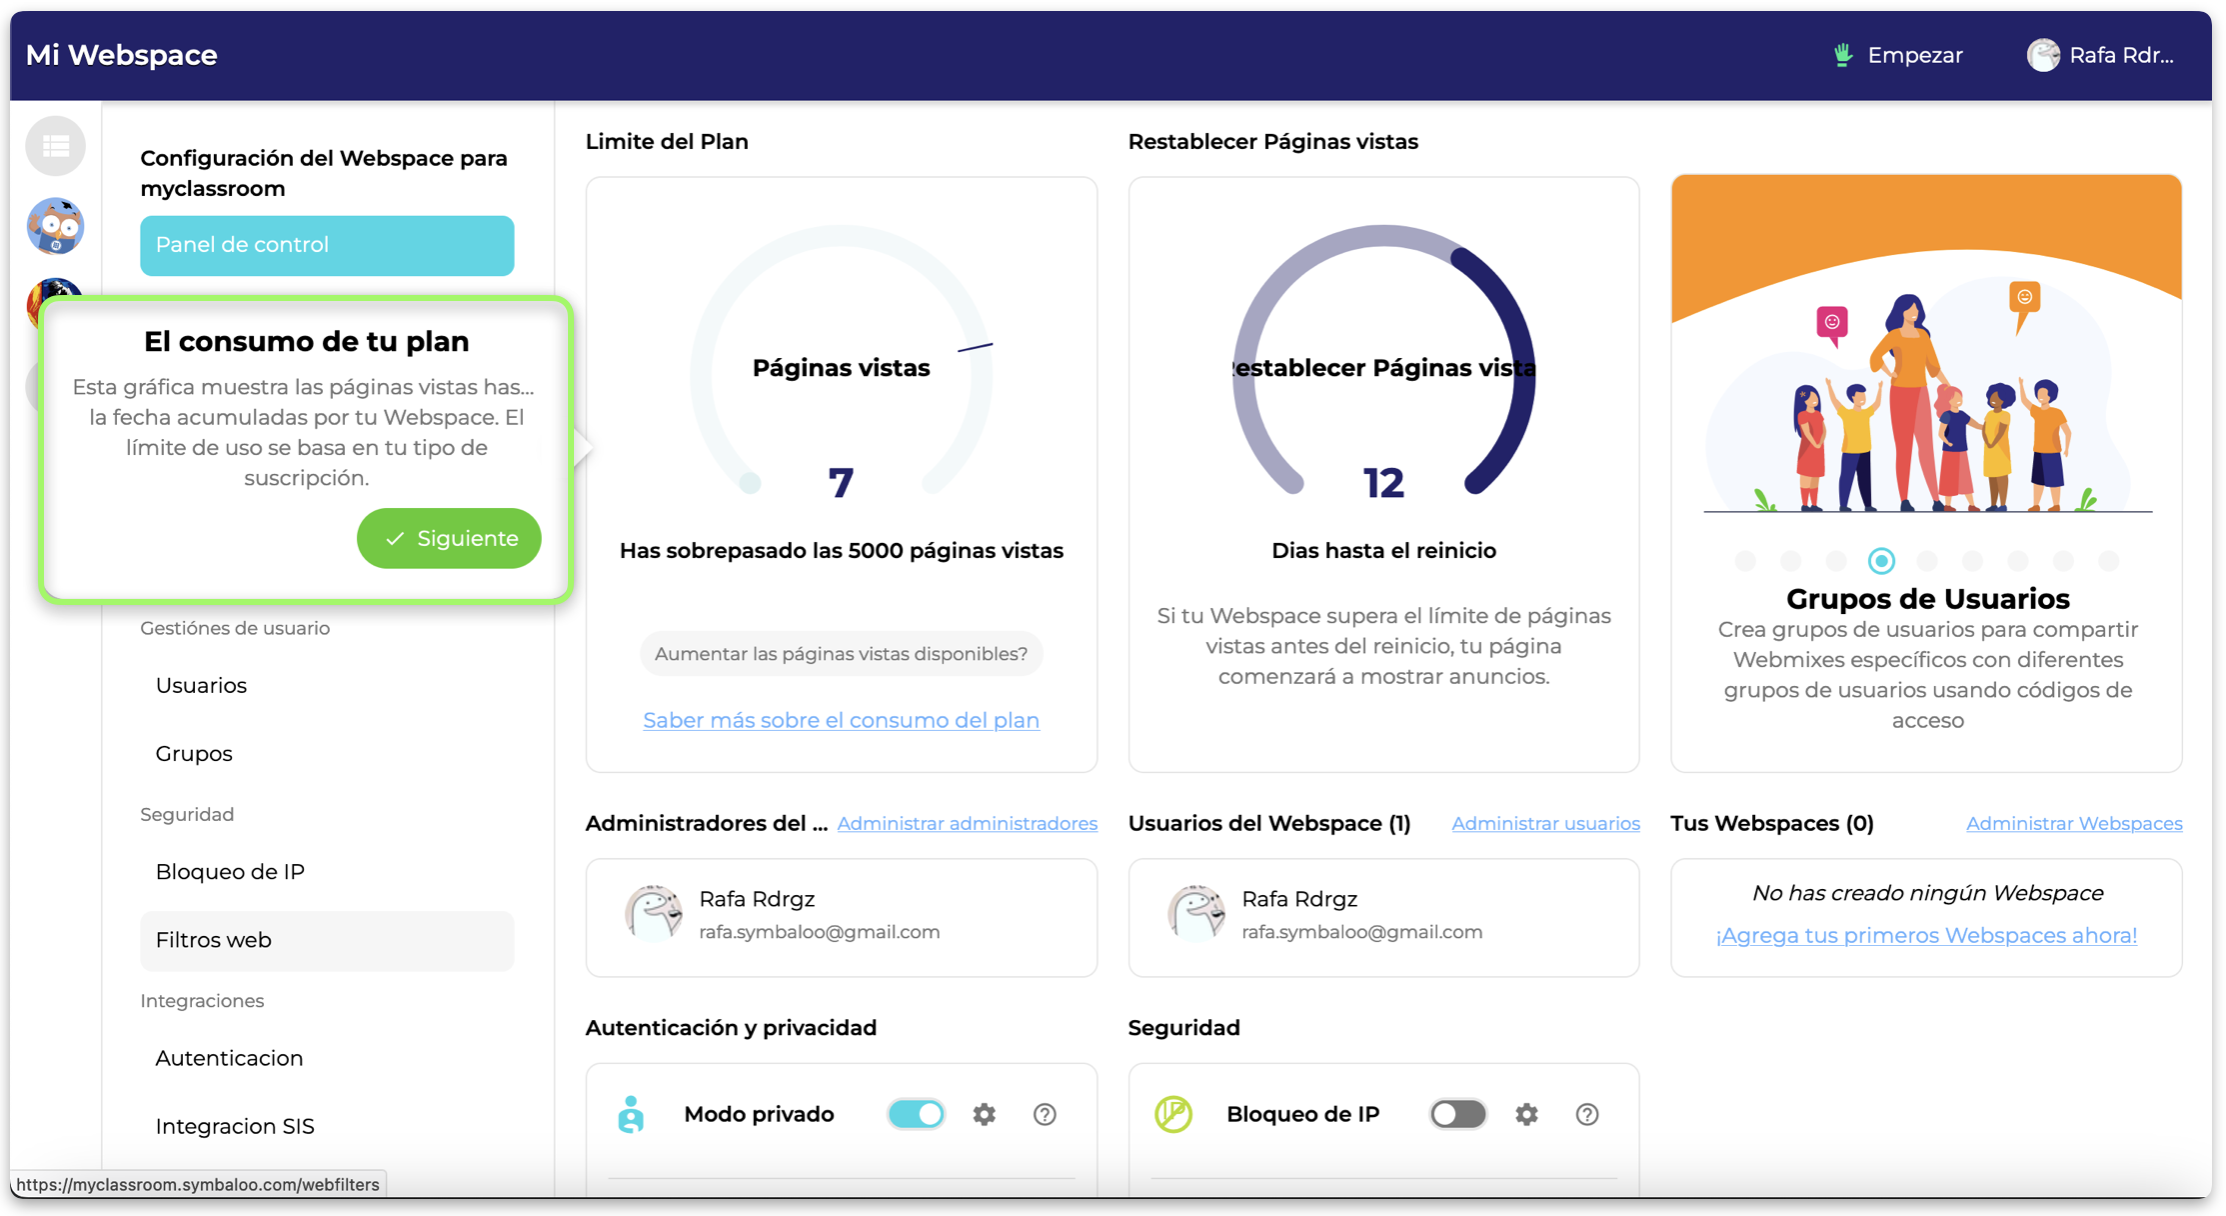
Task: Show help for Modo privado
Action: [x=1044, y=1114]
